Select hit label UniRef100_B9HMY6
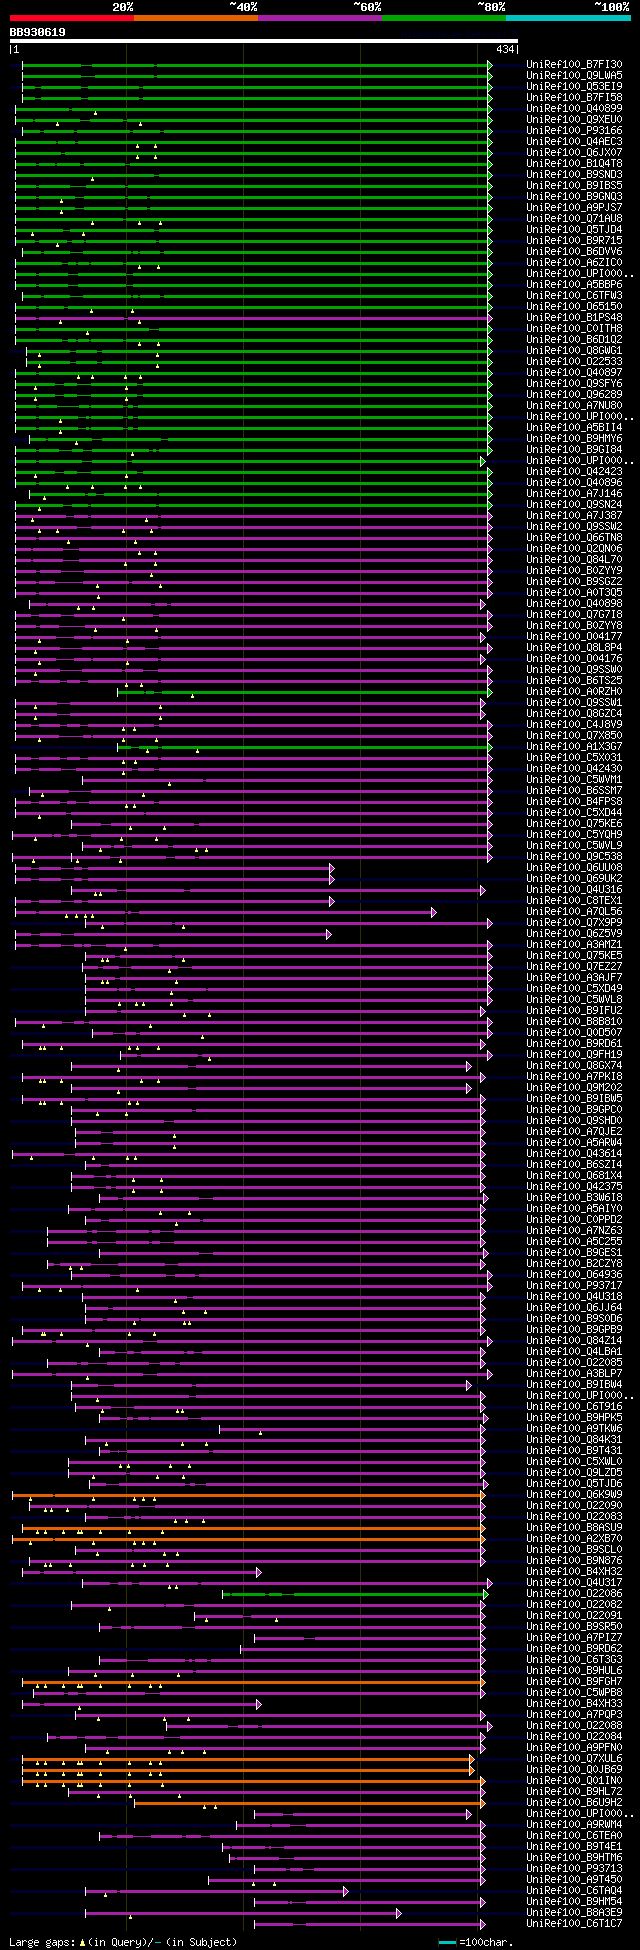640x1950 pixels. (x=574, y=438)
